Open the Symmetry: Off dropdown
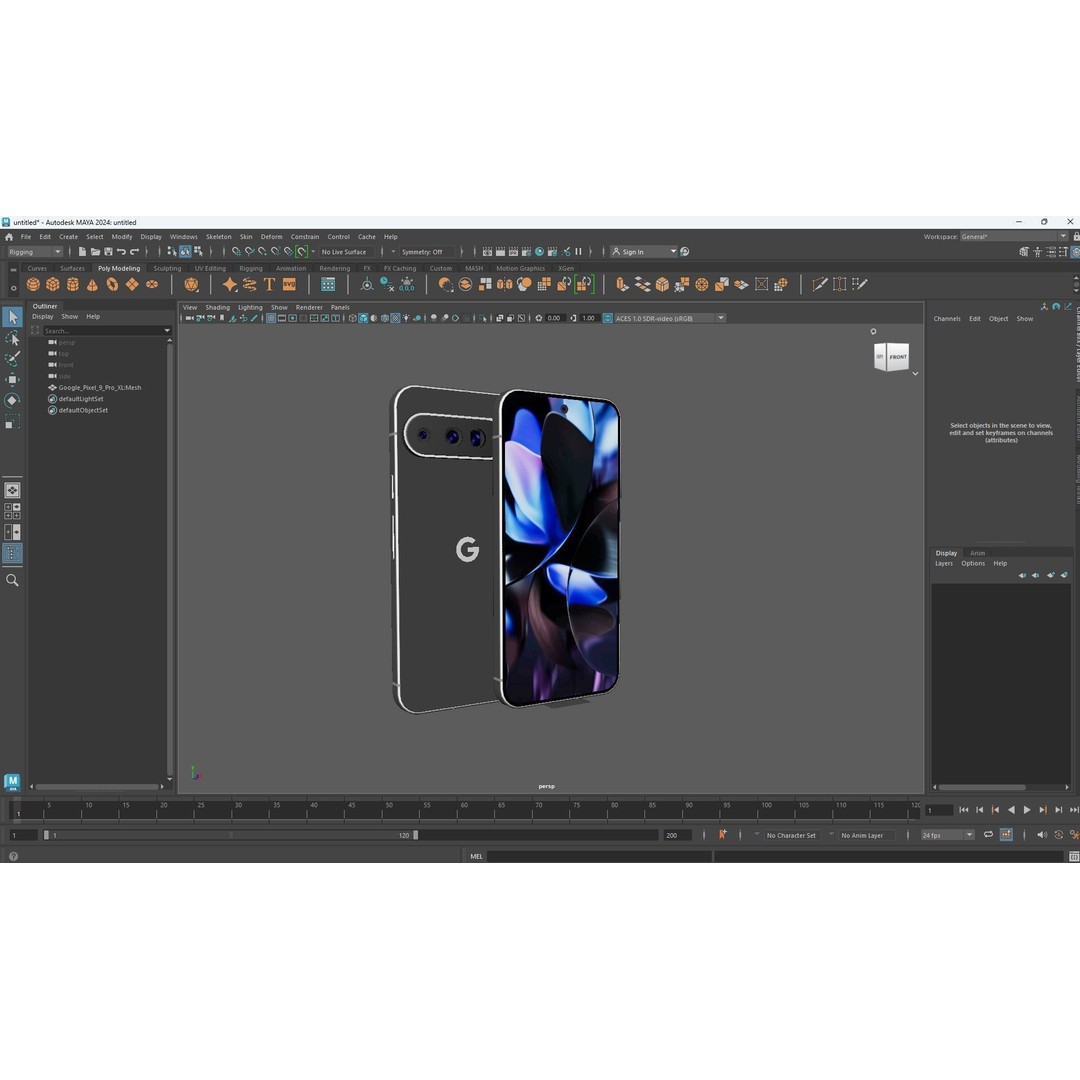Viewport: 1080px width, 1080px height. click(428, 251)
